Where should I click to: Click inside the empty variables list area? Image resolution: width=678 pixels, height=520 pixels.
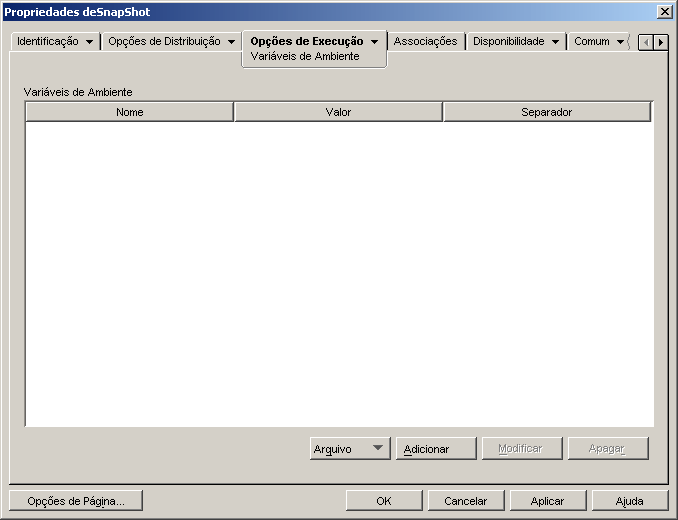point(339,274)
